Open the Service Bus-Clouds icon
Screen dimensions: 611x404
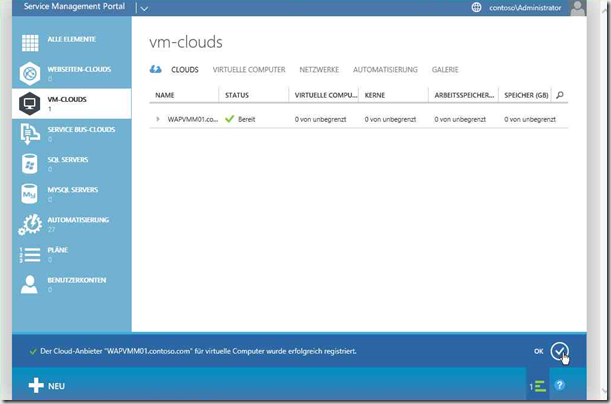click(x=30, y=134)
